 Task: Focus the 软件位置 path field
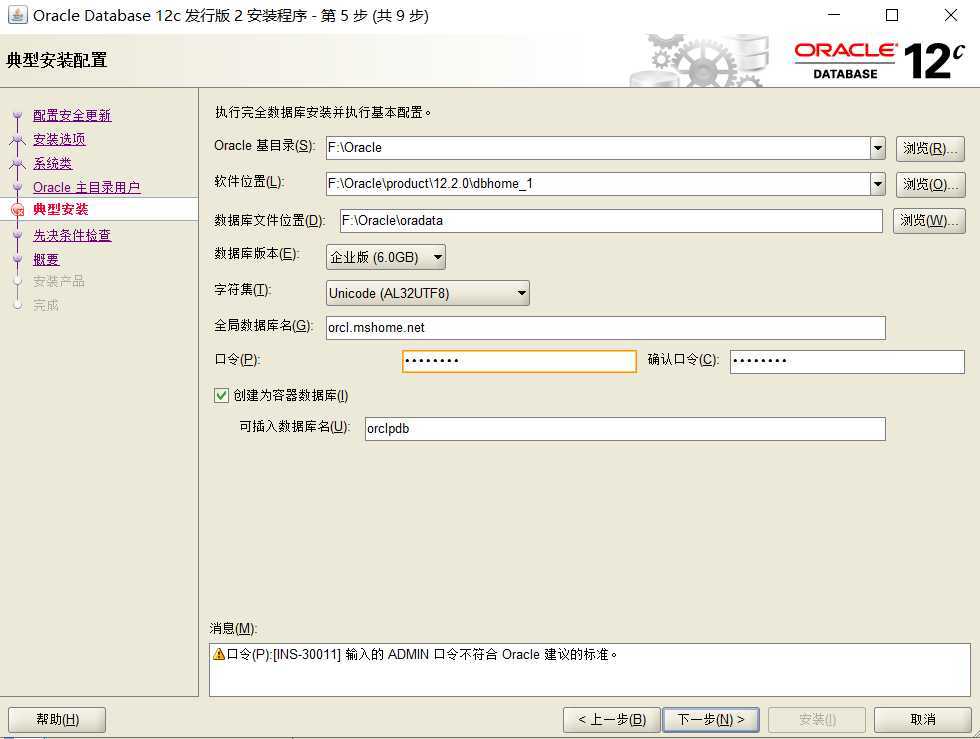[x=598, y=184]
